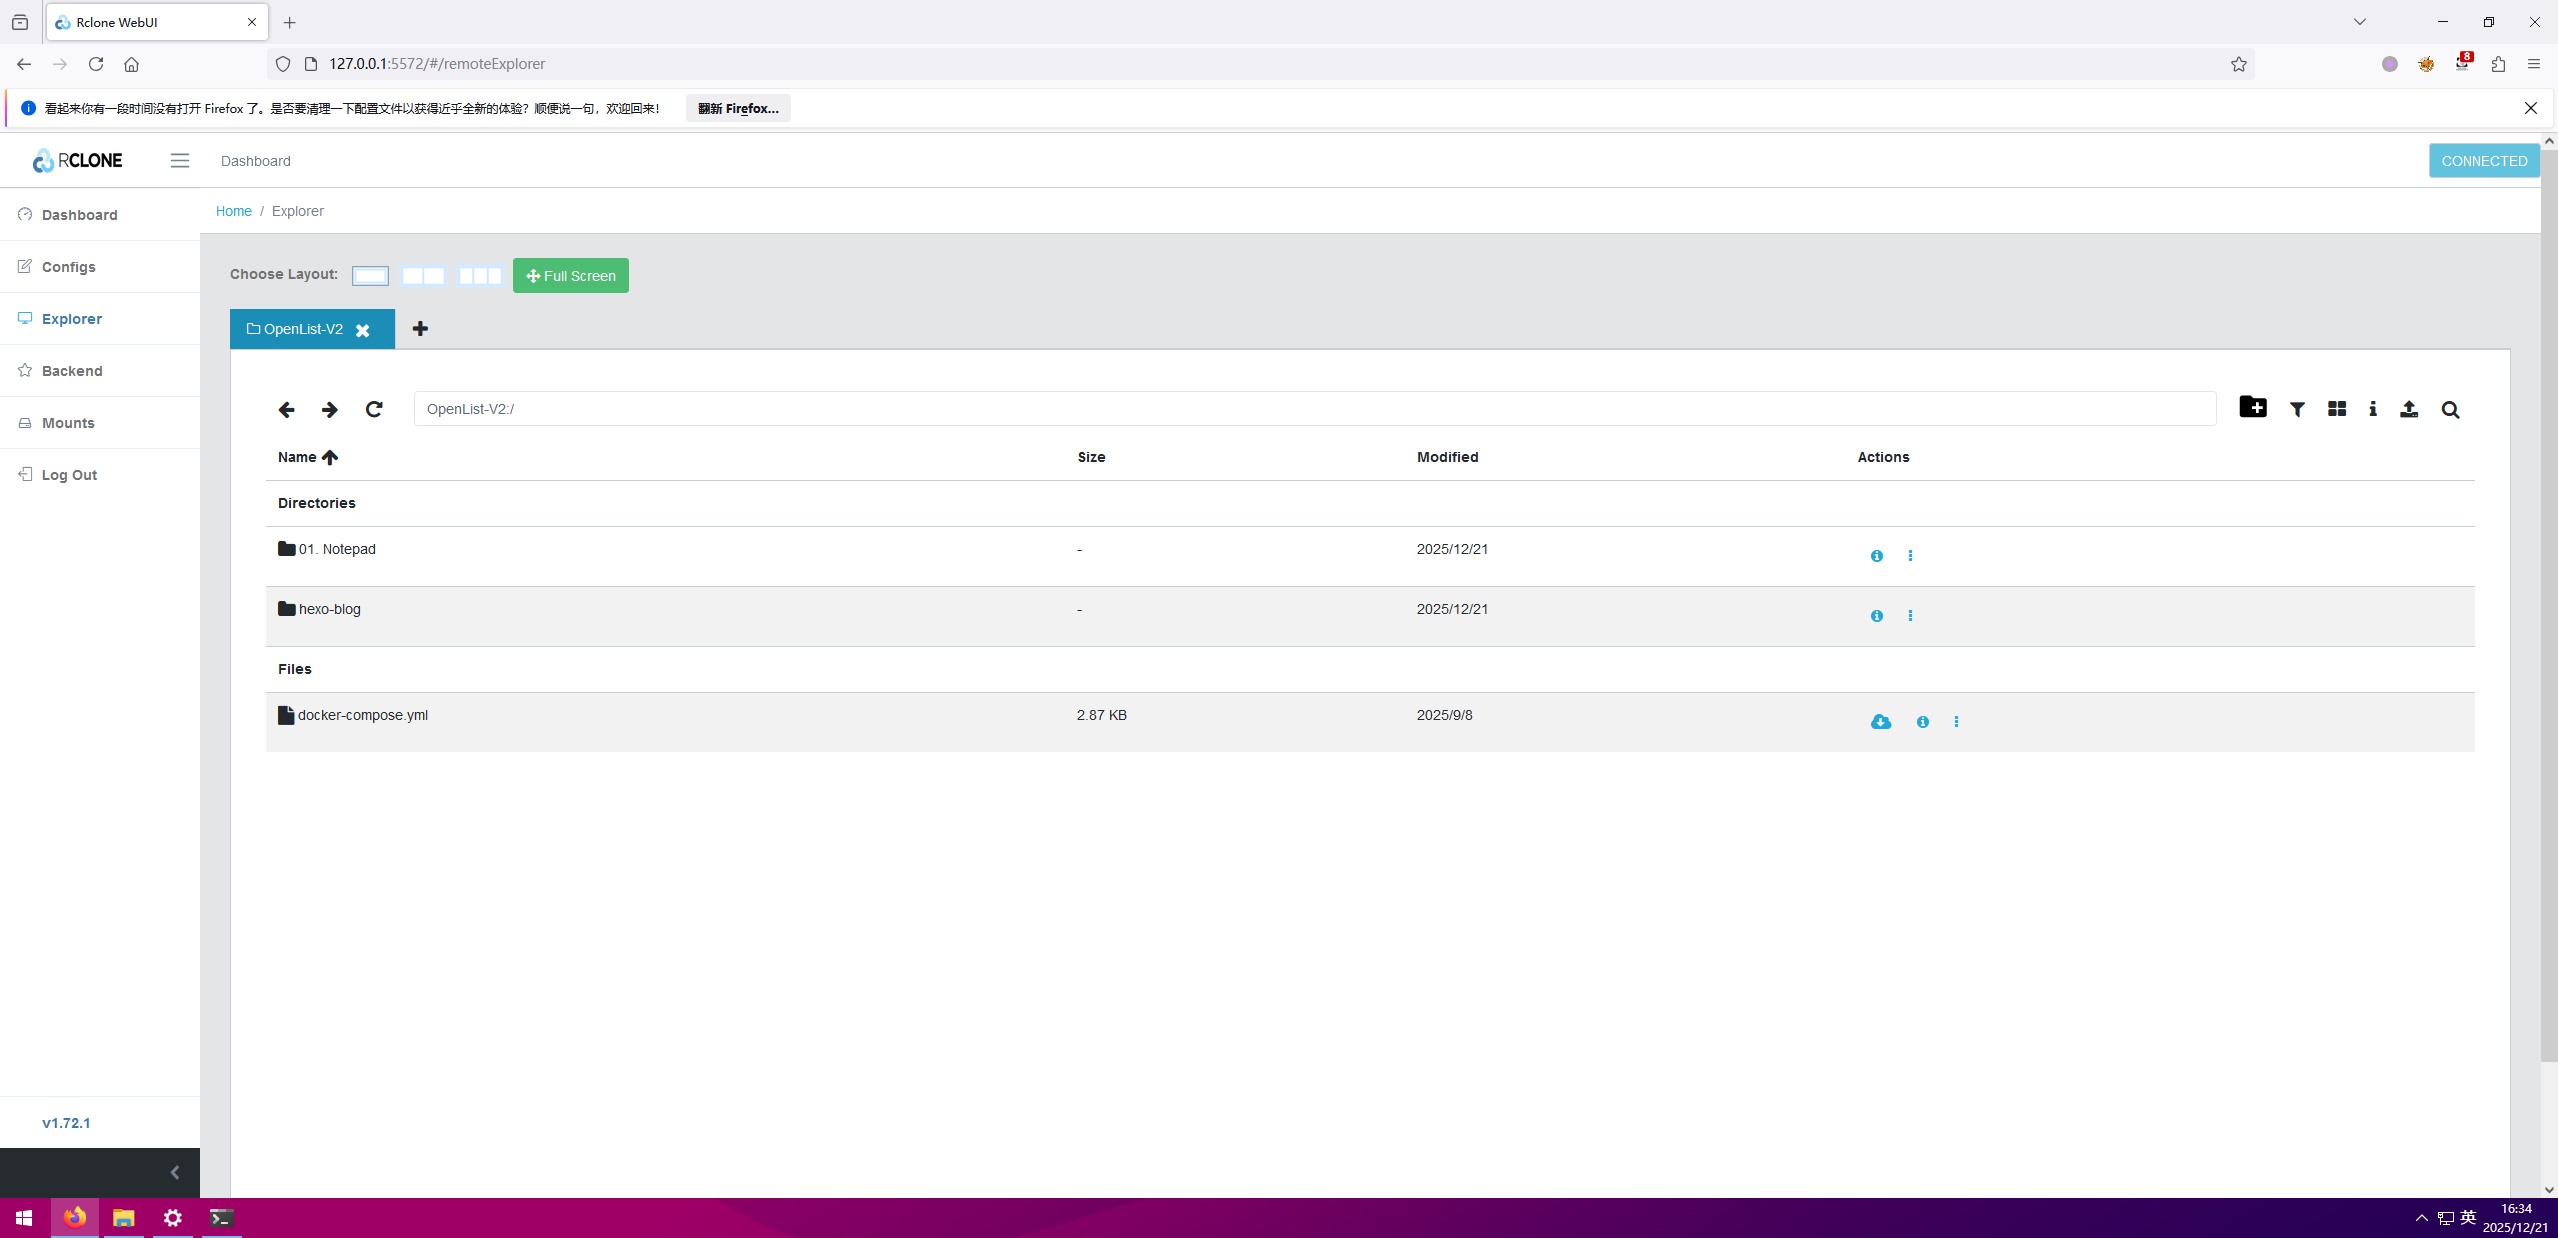Open a new browser tab
This screenshot has height=1238, width=2558.
290,22
